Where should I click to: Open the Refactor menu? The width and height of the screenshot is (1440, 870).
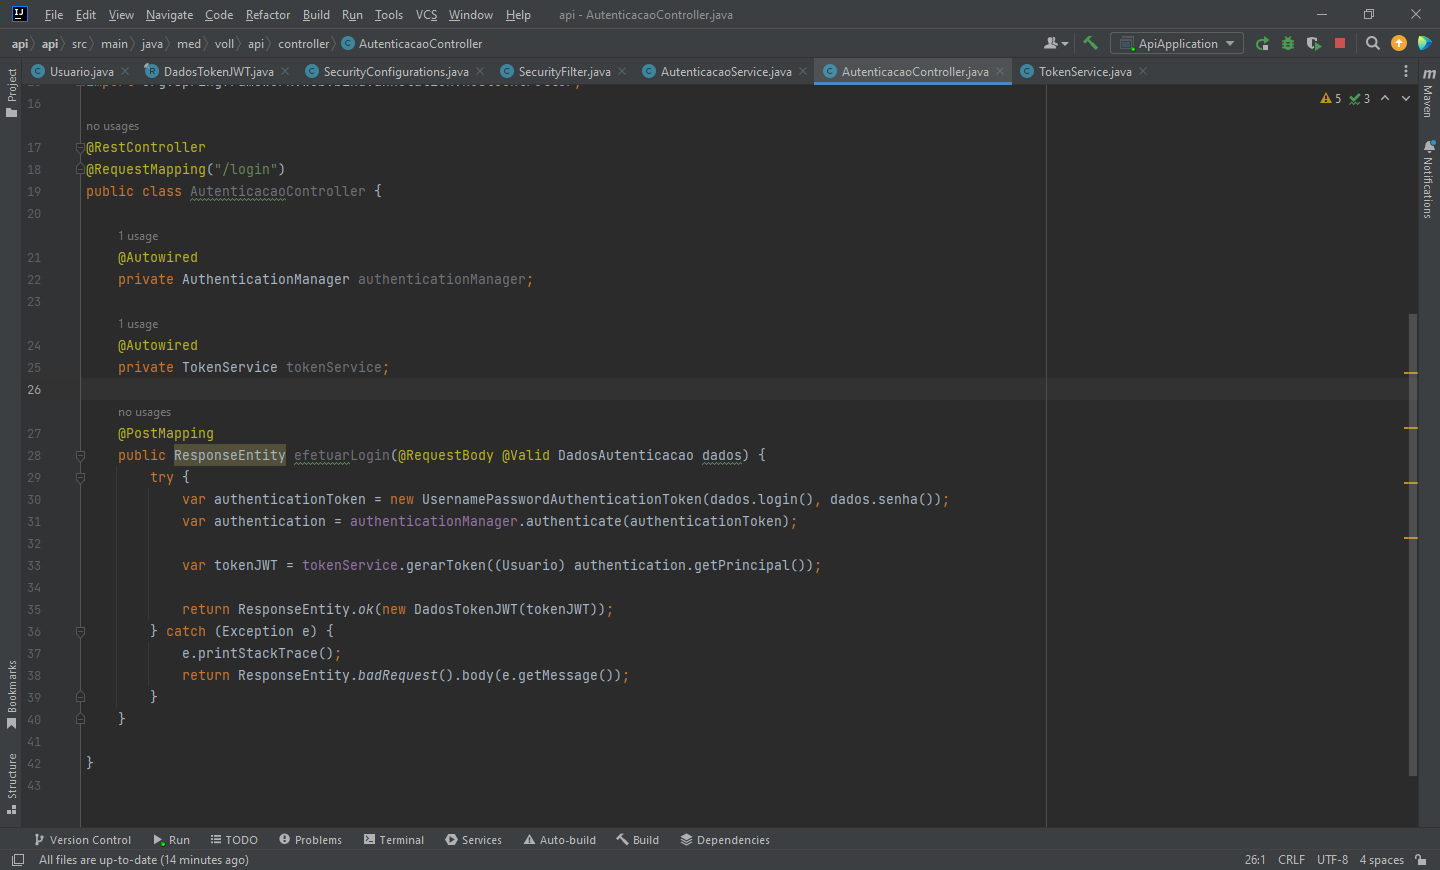(268, 15)
